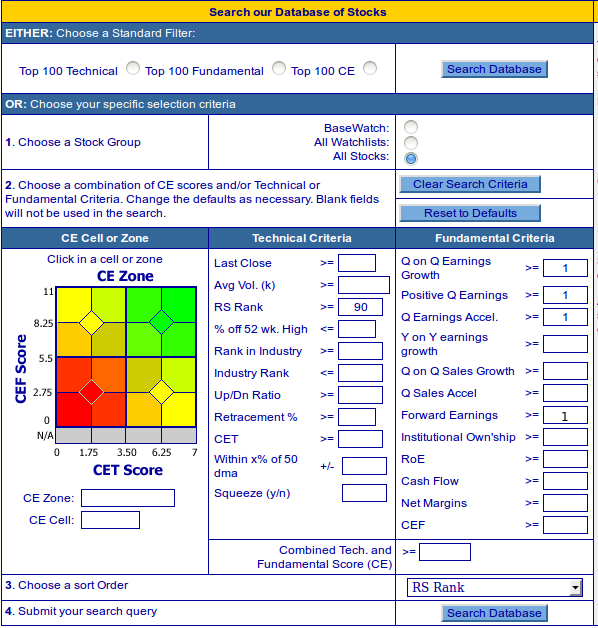Choose the All Watchlists radio button
This screenshot has width=598, height=628.
[411, 143]
